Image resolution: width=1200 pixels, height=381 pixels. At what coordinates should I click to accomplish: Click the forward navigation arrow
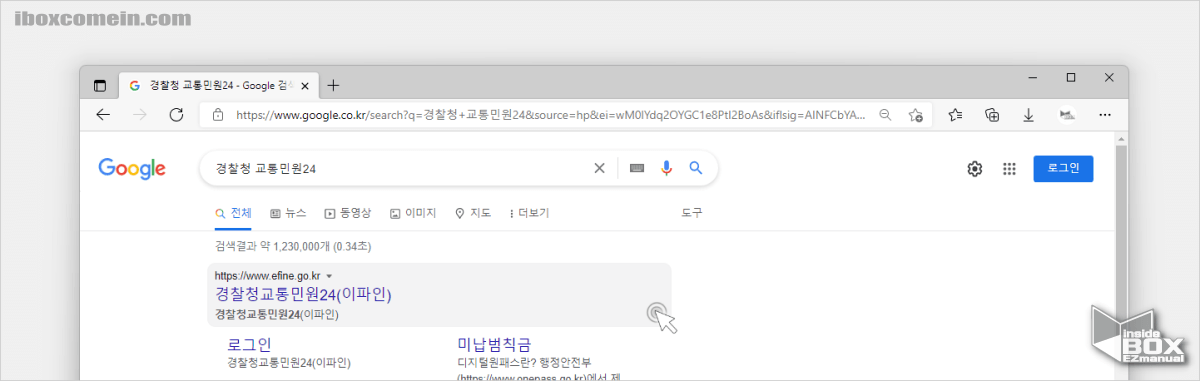pyautogui.click(x=140, y=115)
